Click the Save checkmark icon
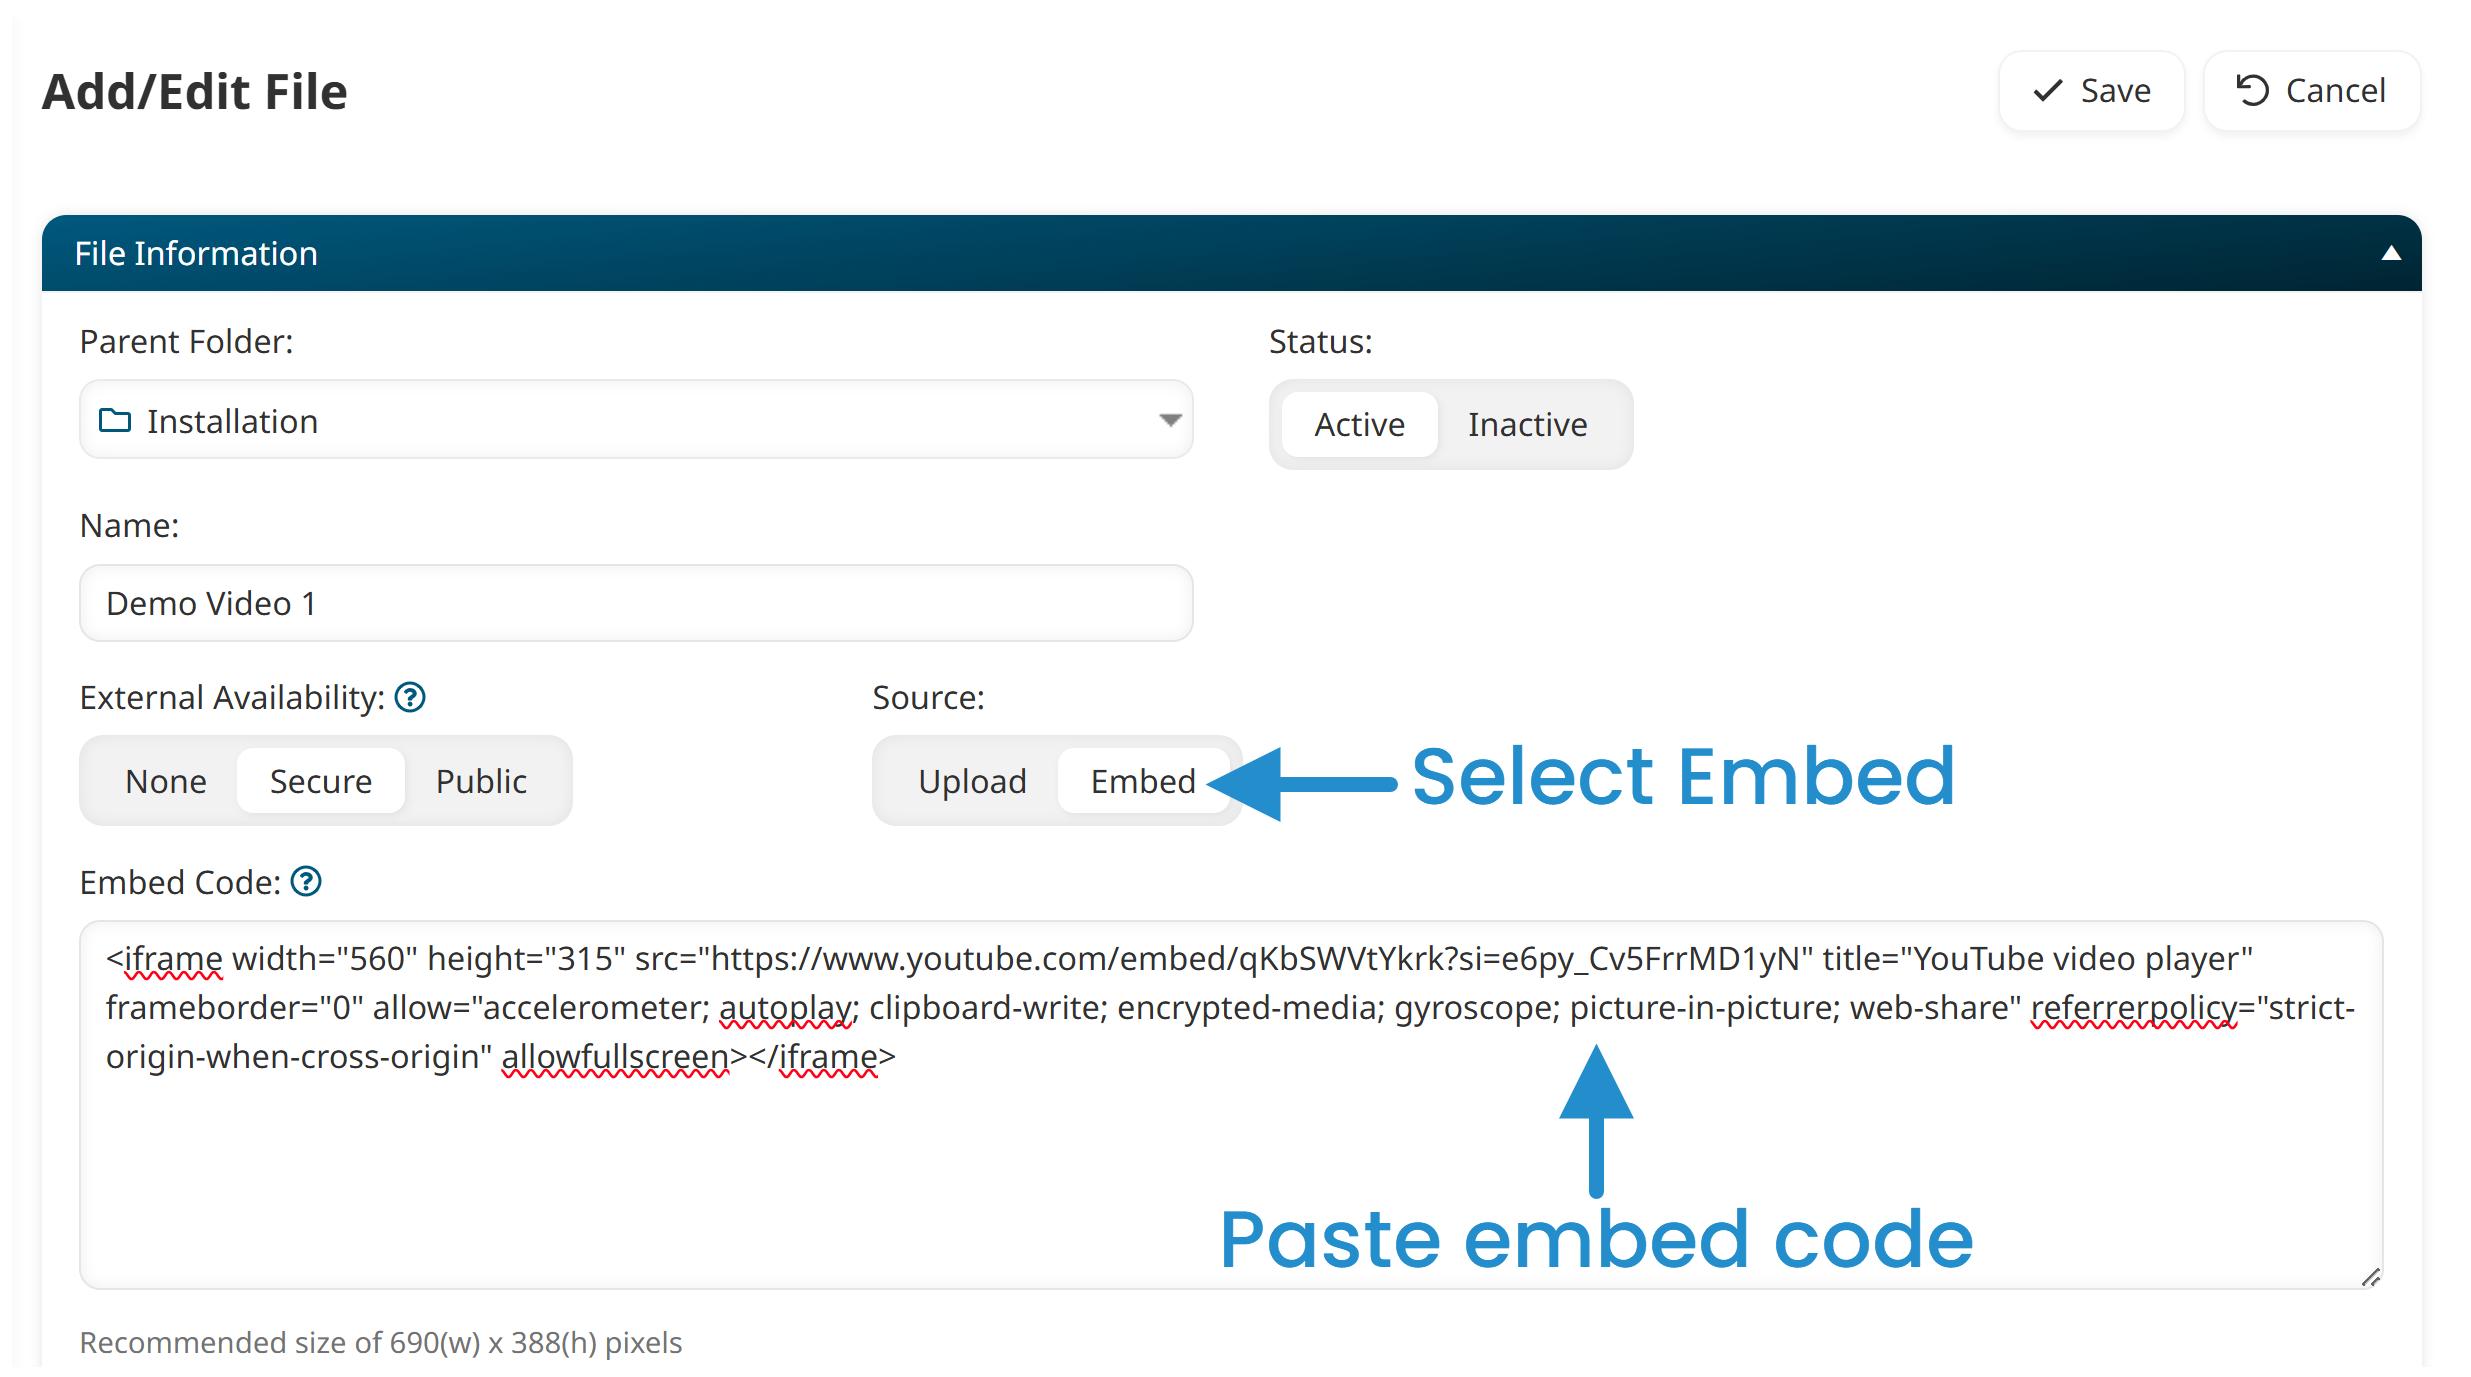This screenshot has height=1377, width=2471. point(2048,91)
